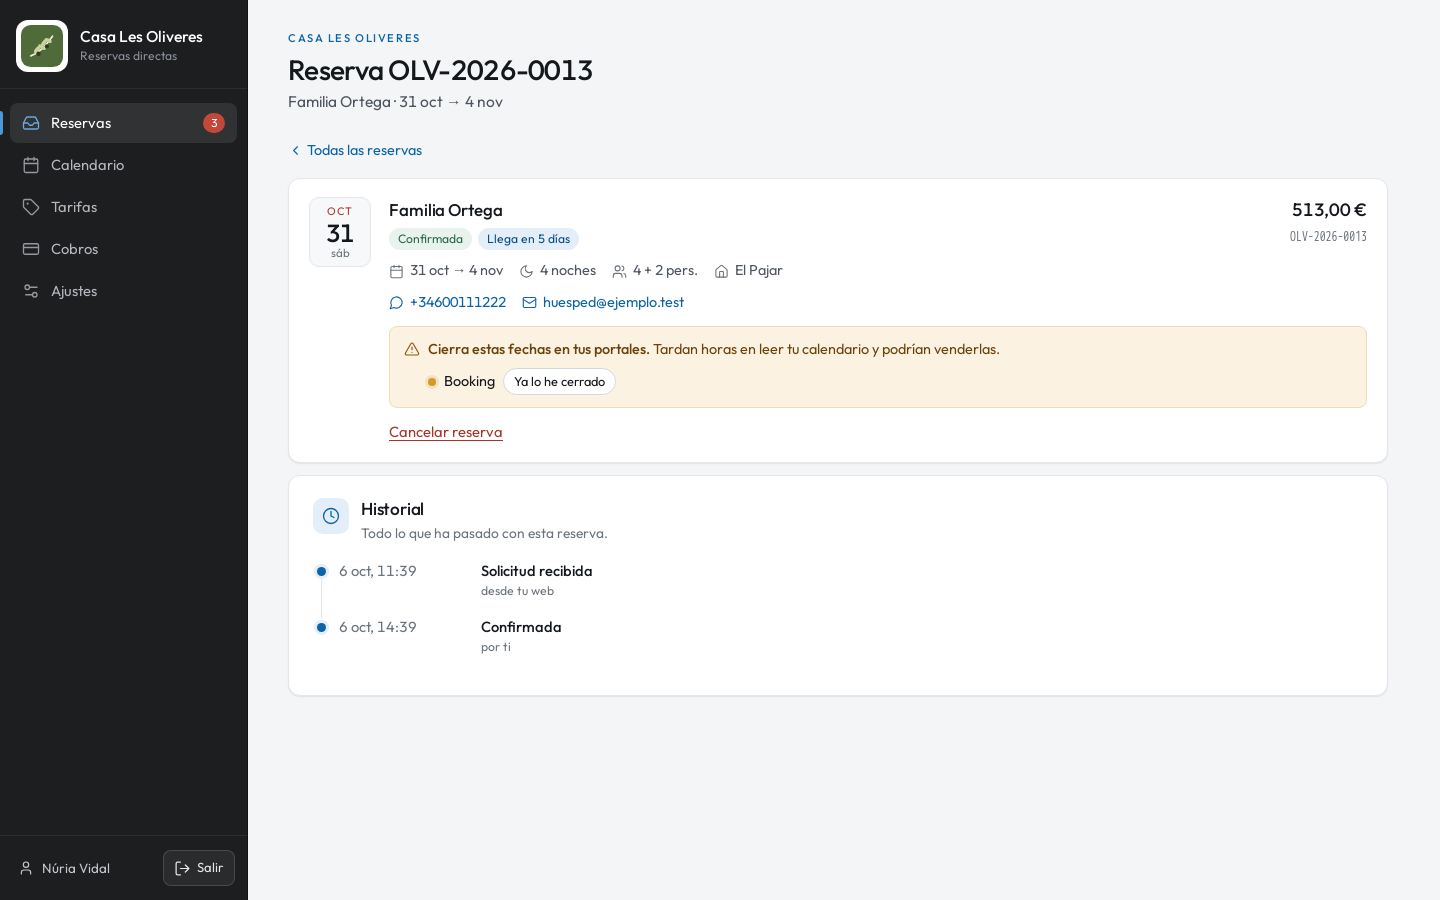Click the house icon next to El Pajar

coord(722,271)
